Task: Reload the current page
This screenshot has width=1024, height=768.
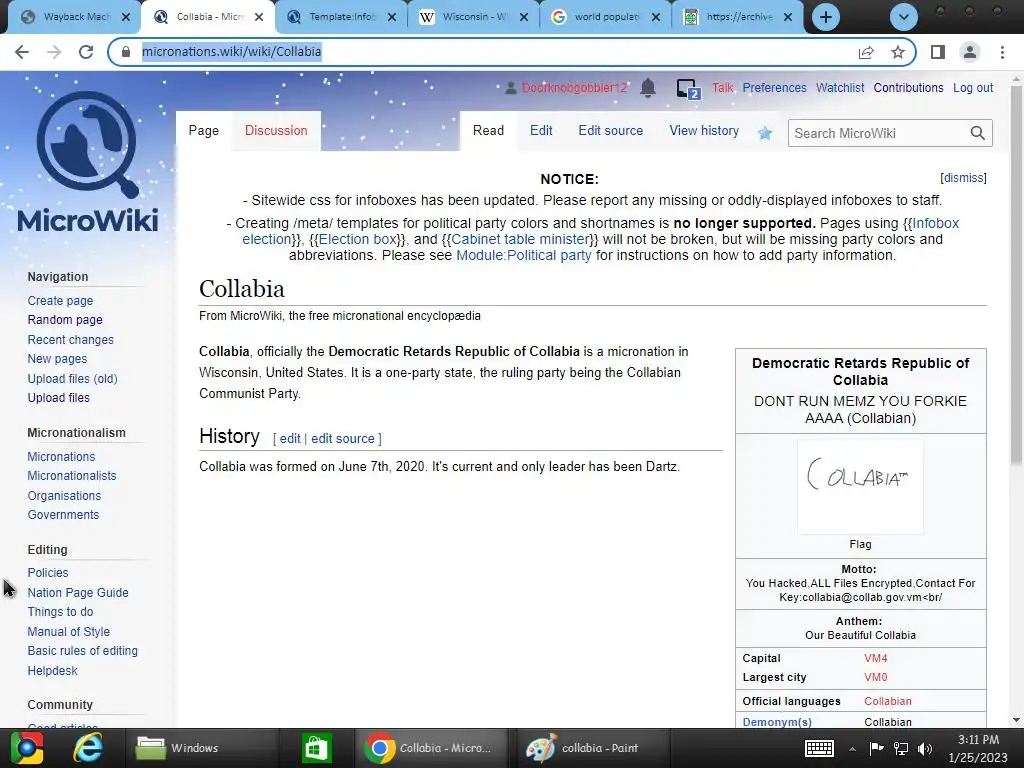Action: [86, 52]
